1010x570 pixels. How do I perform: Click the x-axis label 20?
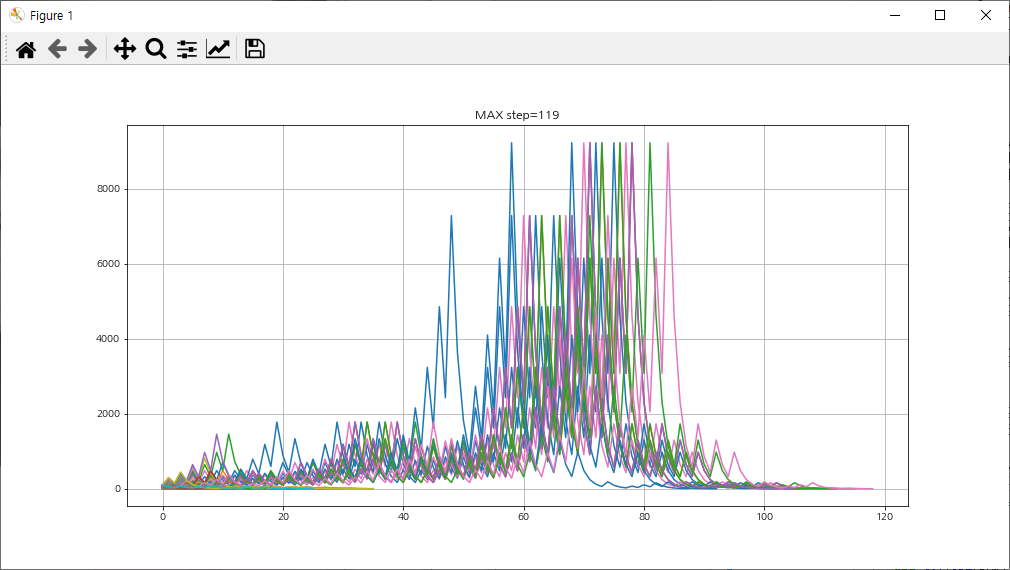(283, 517)
